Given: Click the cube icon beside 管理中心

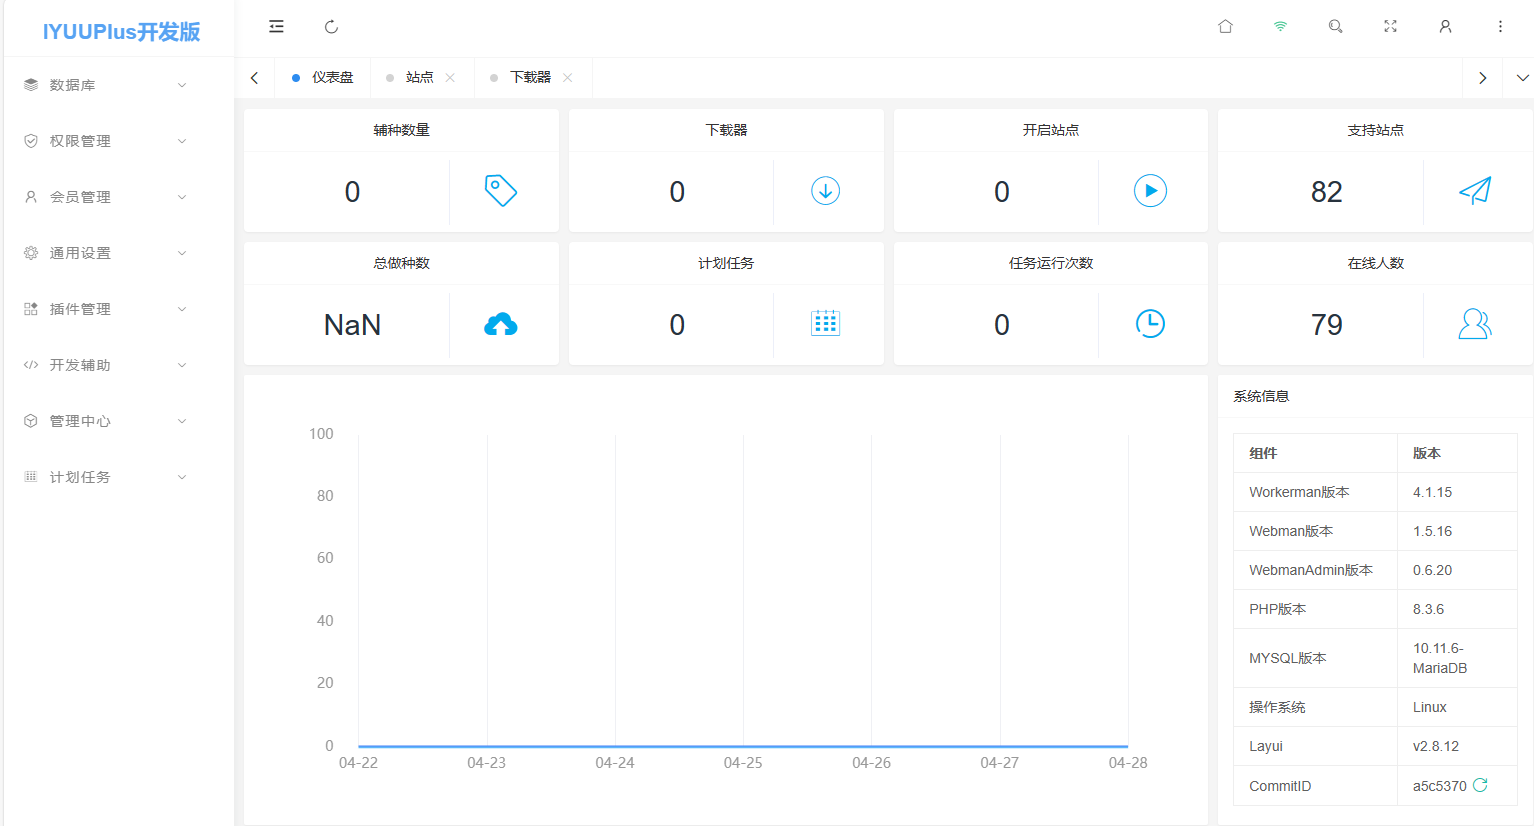Looking at the screenshot, I should [x=31, y=421].
